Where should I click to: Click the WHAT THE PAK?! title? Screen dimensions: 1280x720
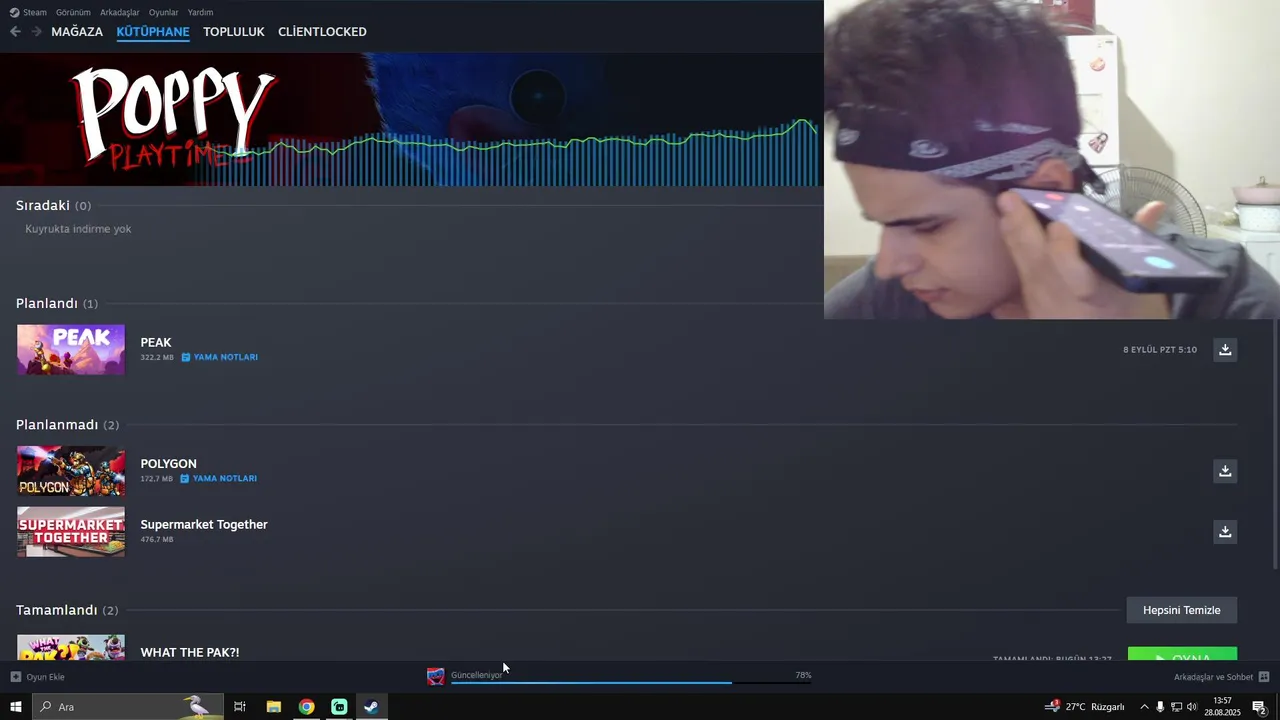point(190,652)
